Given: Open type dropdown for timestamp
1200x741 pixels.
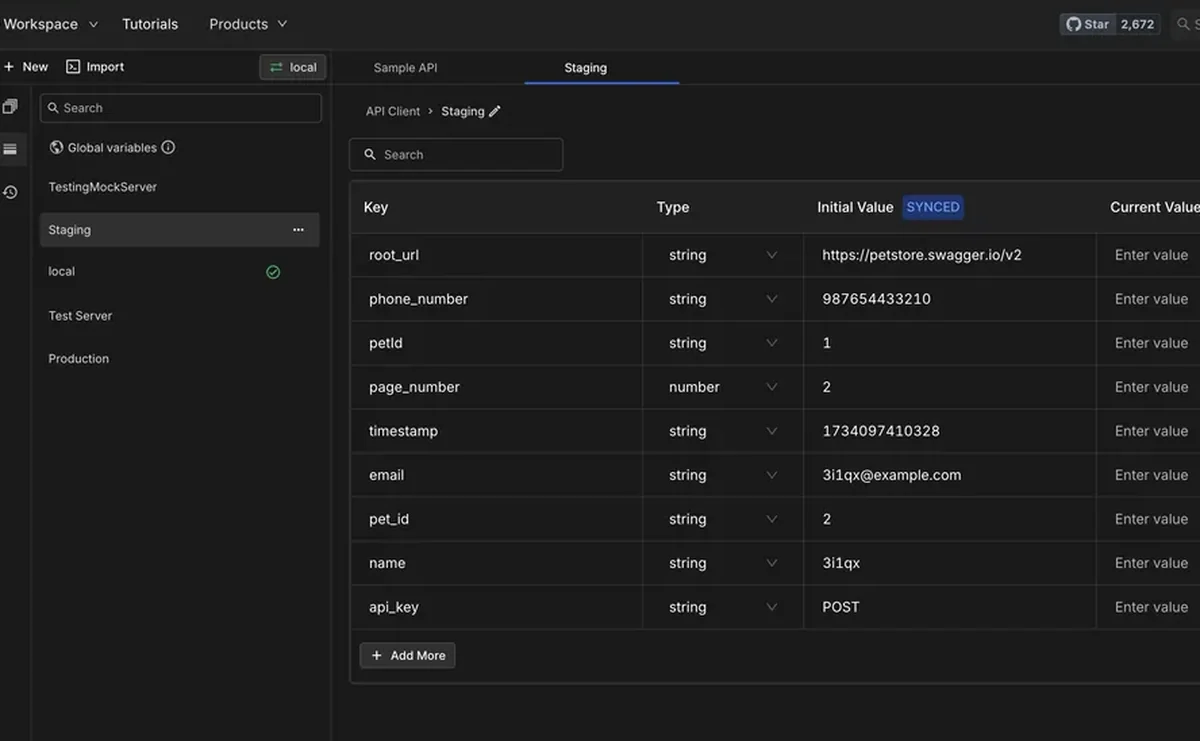Looking at the screenshot, I should click(723, 431).
